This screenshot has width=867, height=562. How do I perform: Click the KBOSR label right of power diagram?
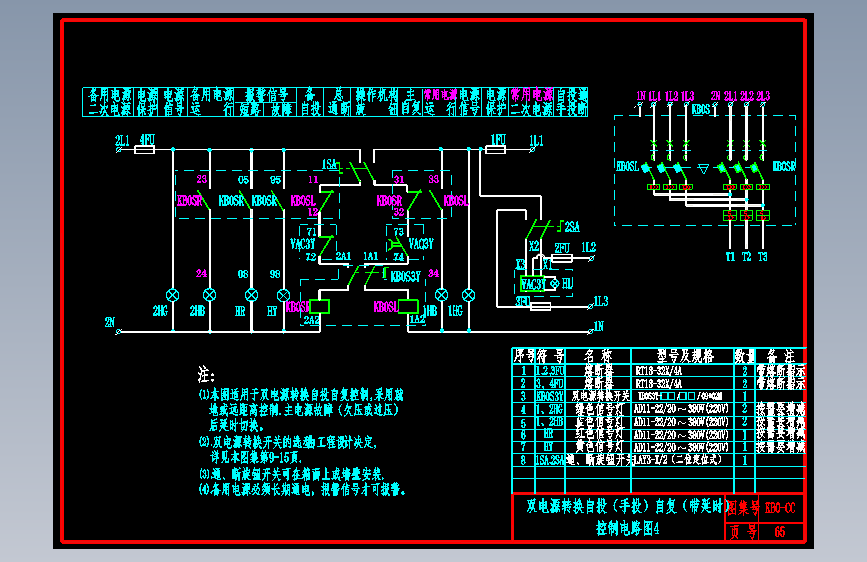point(784,166)
